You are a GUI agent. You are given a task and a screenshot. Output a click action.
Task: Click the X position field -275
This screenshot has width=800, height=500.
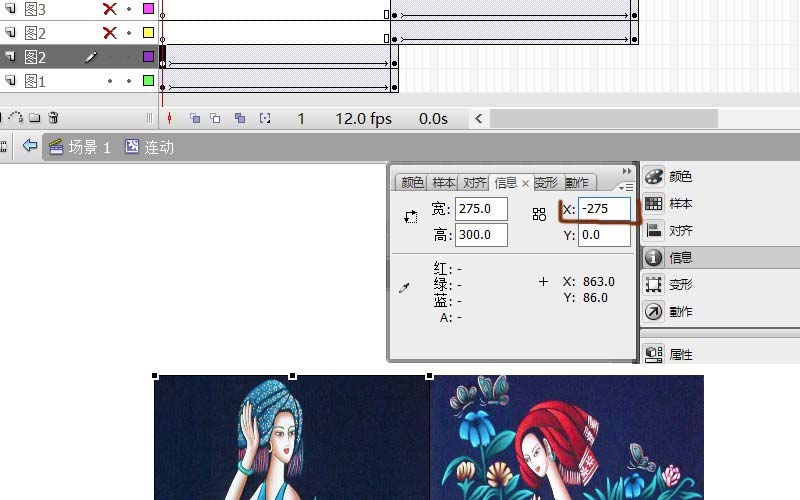pyautogui.click(x=604, y=209)
